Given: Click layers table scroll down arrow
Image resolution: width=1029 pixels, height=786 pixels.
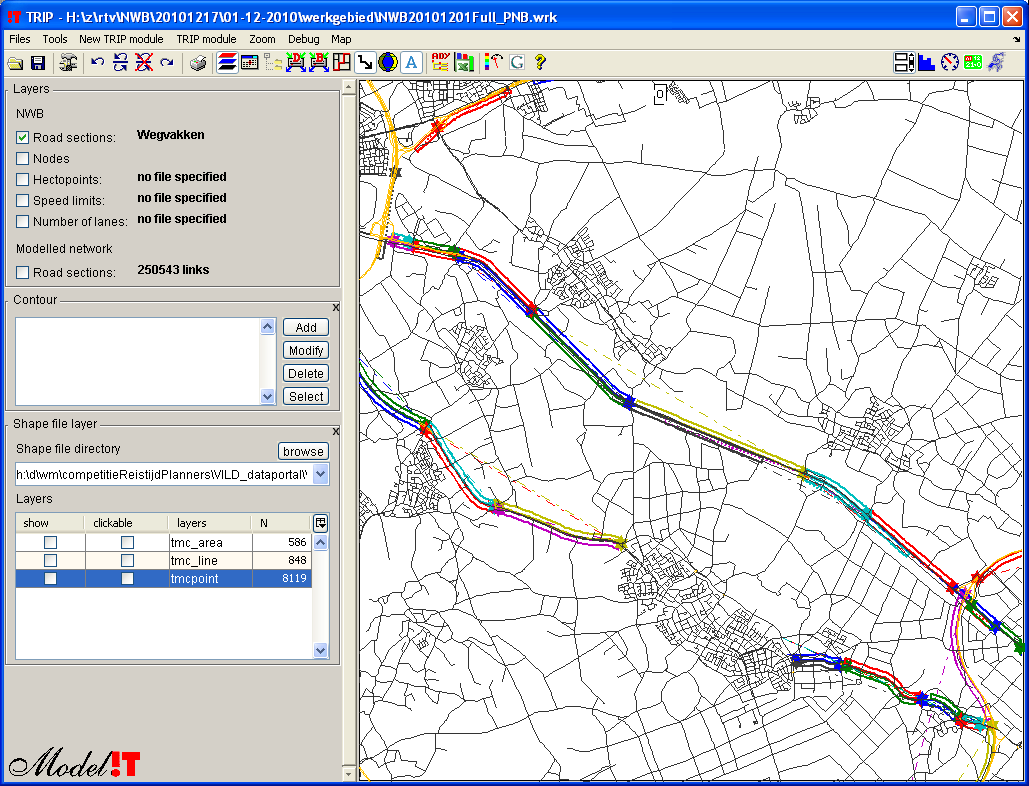Looking at the screenshot, I should click(320, 650).
